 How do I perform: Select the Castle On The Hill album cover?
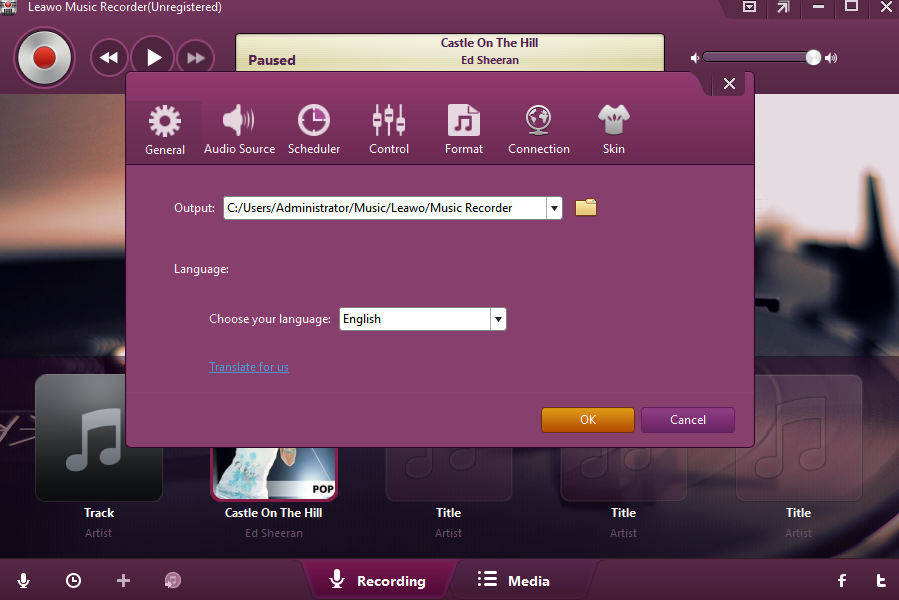pos(274,473)
